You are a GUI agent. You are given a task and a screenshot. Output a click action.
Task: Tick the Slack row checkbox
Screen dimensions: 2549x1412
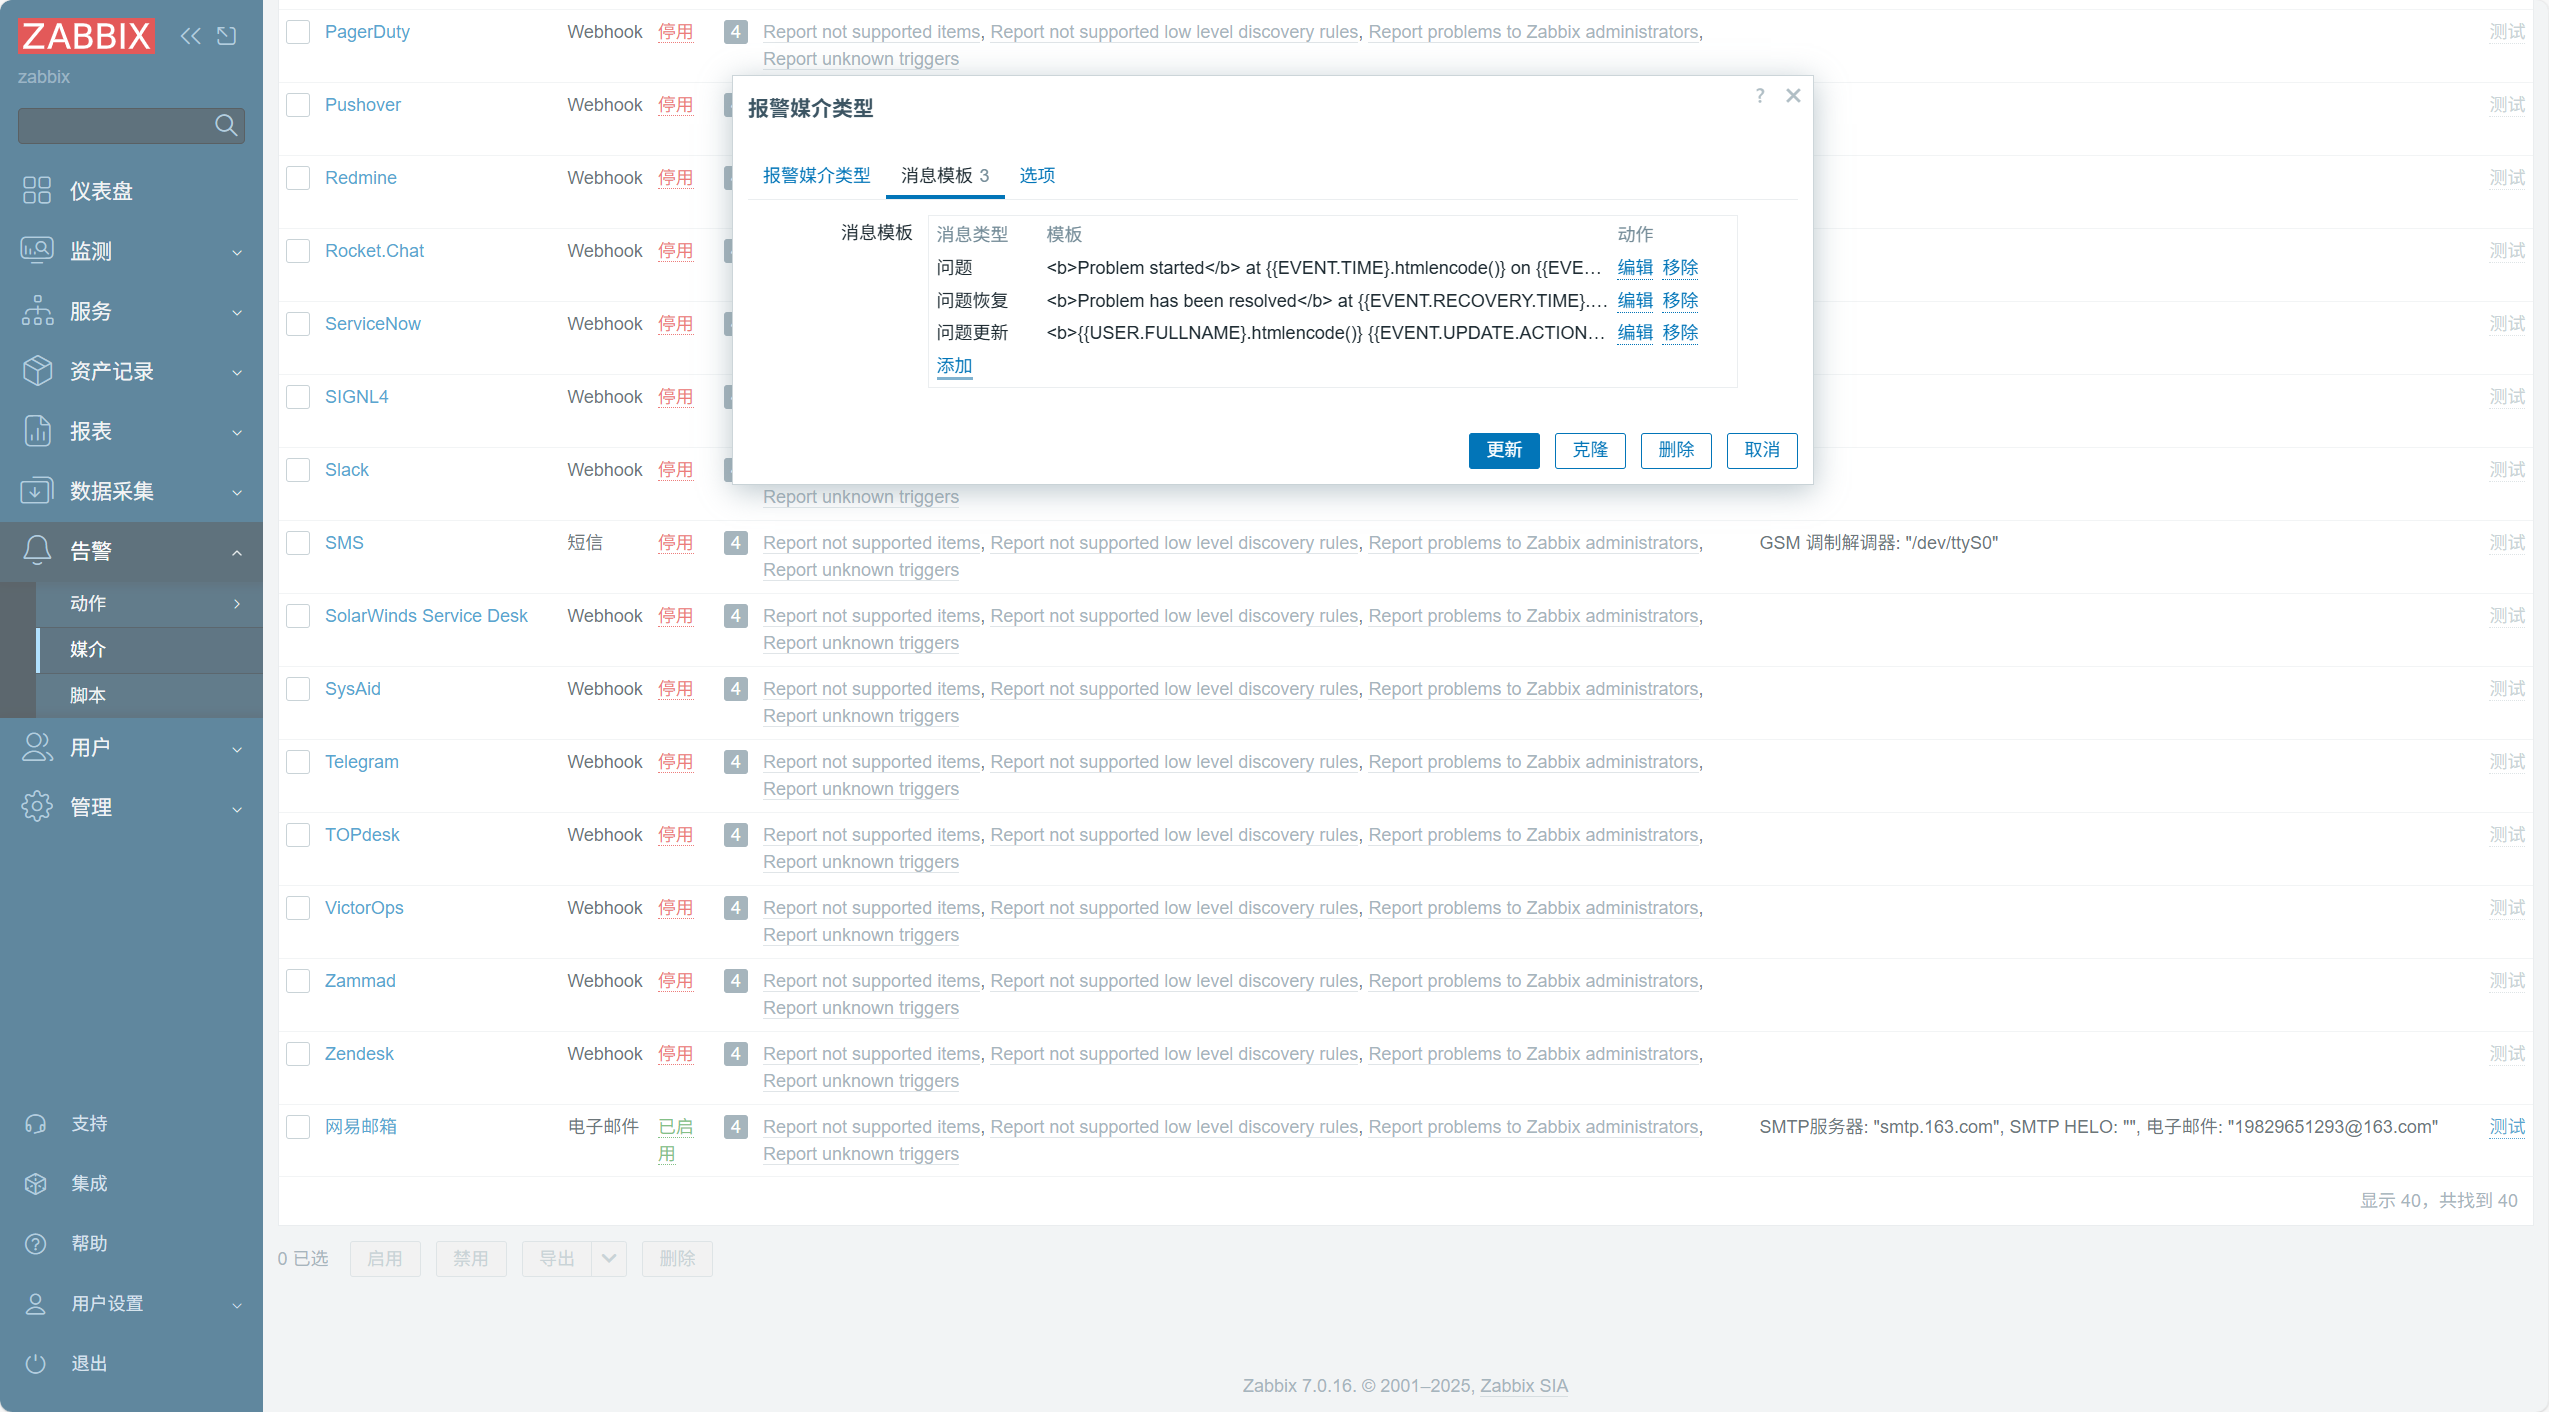[298, 470]
